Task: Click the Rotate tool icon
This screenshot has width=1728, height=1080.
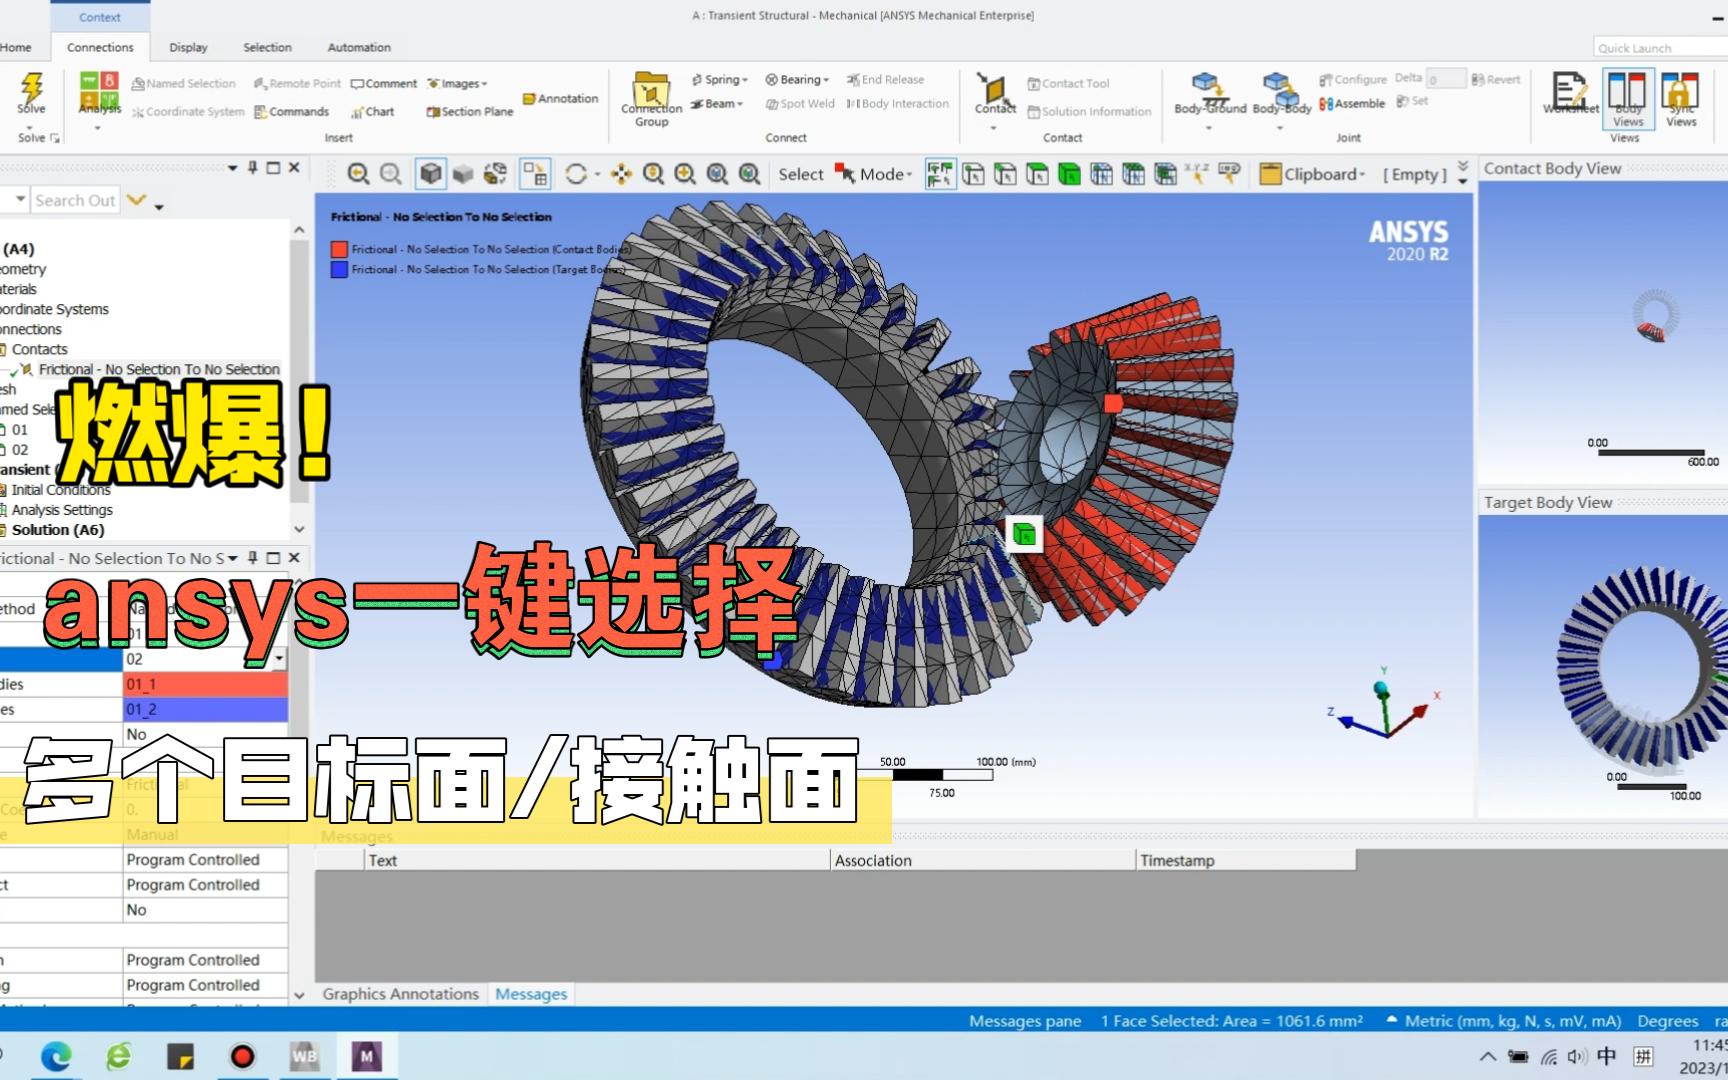Action: (x=576, y=174)
